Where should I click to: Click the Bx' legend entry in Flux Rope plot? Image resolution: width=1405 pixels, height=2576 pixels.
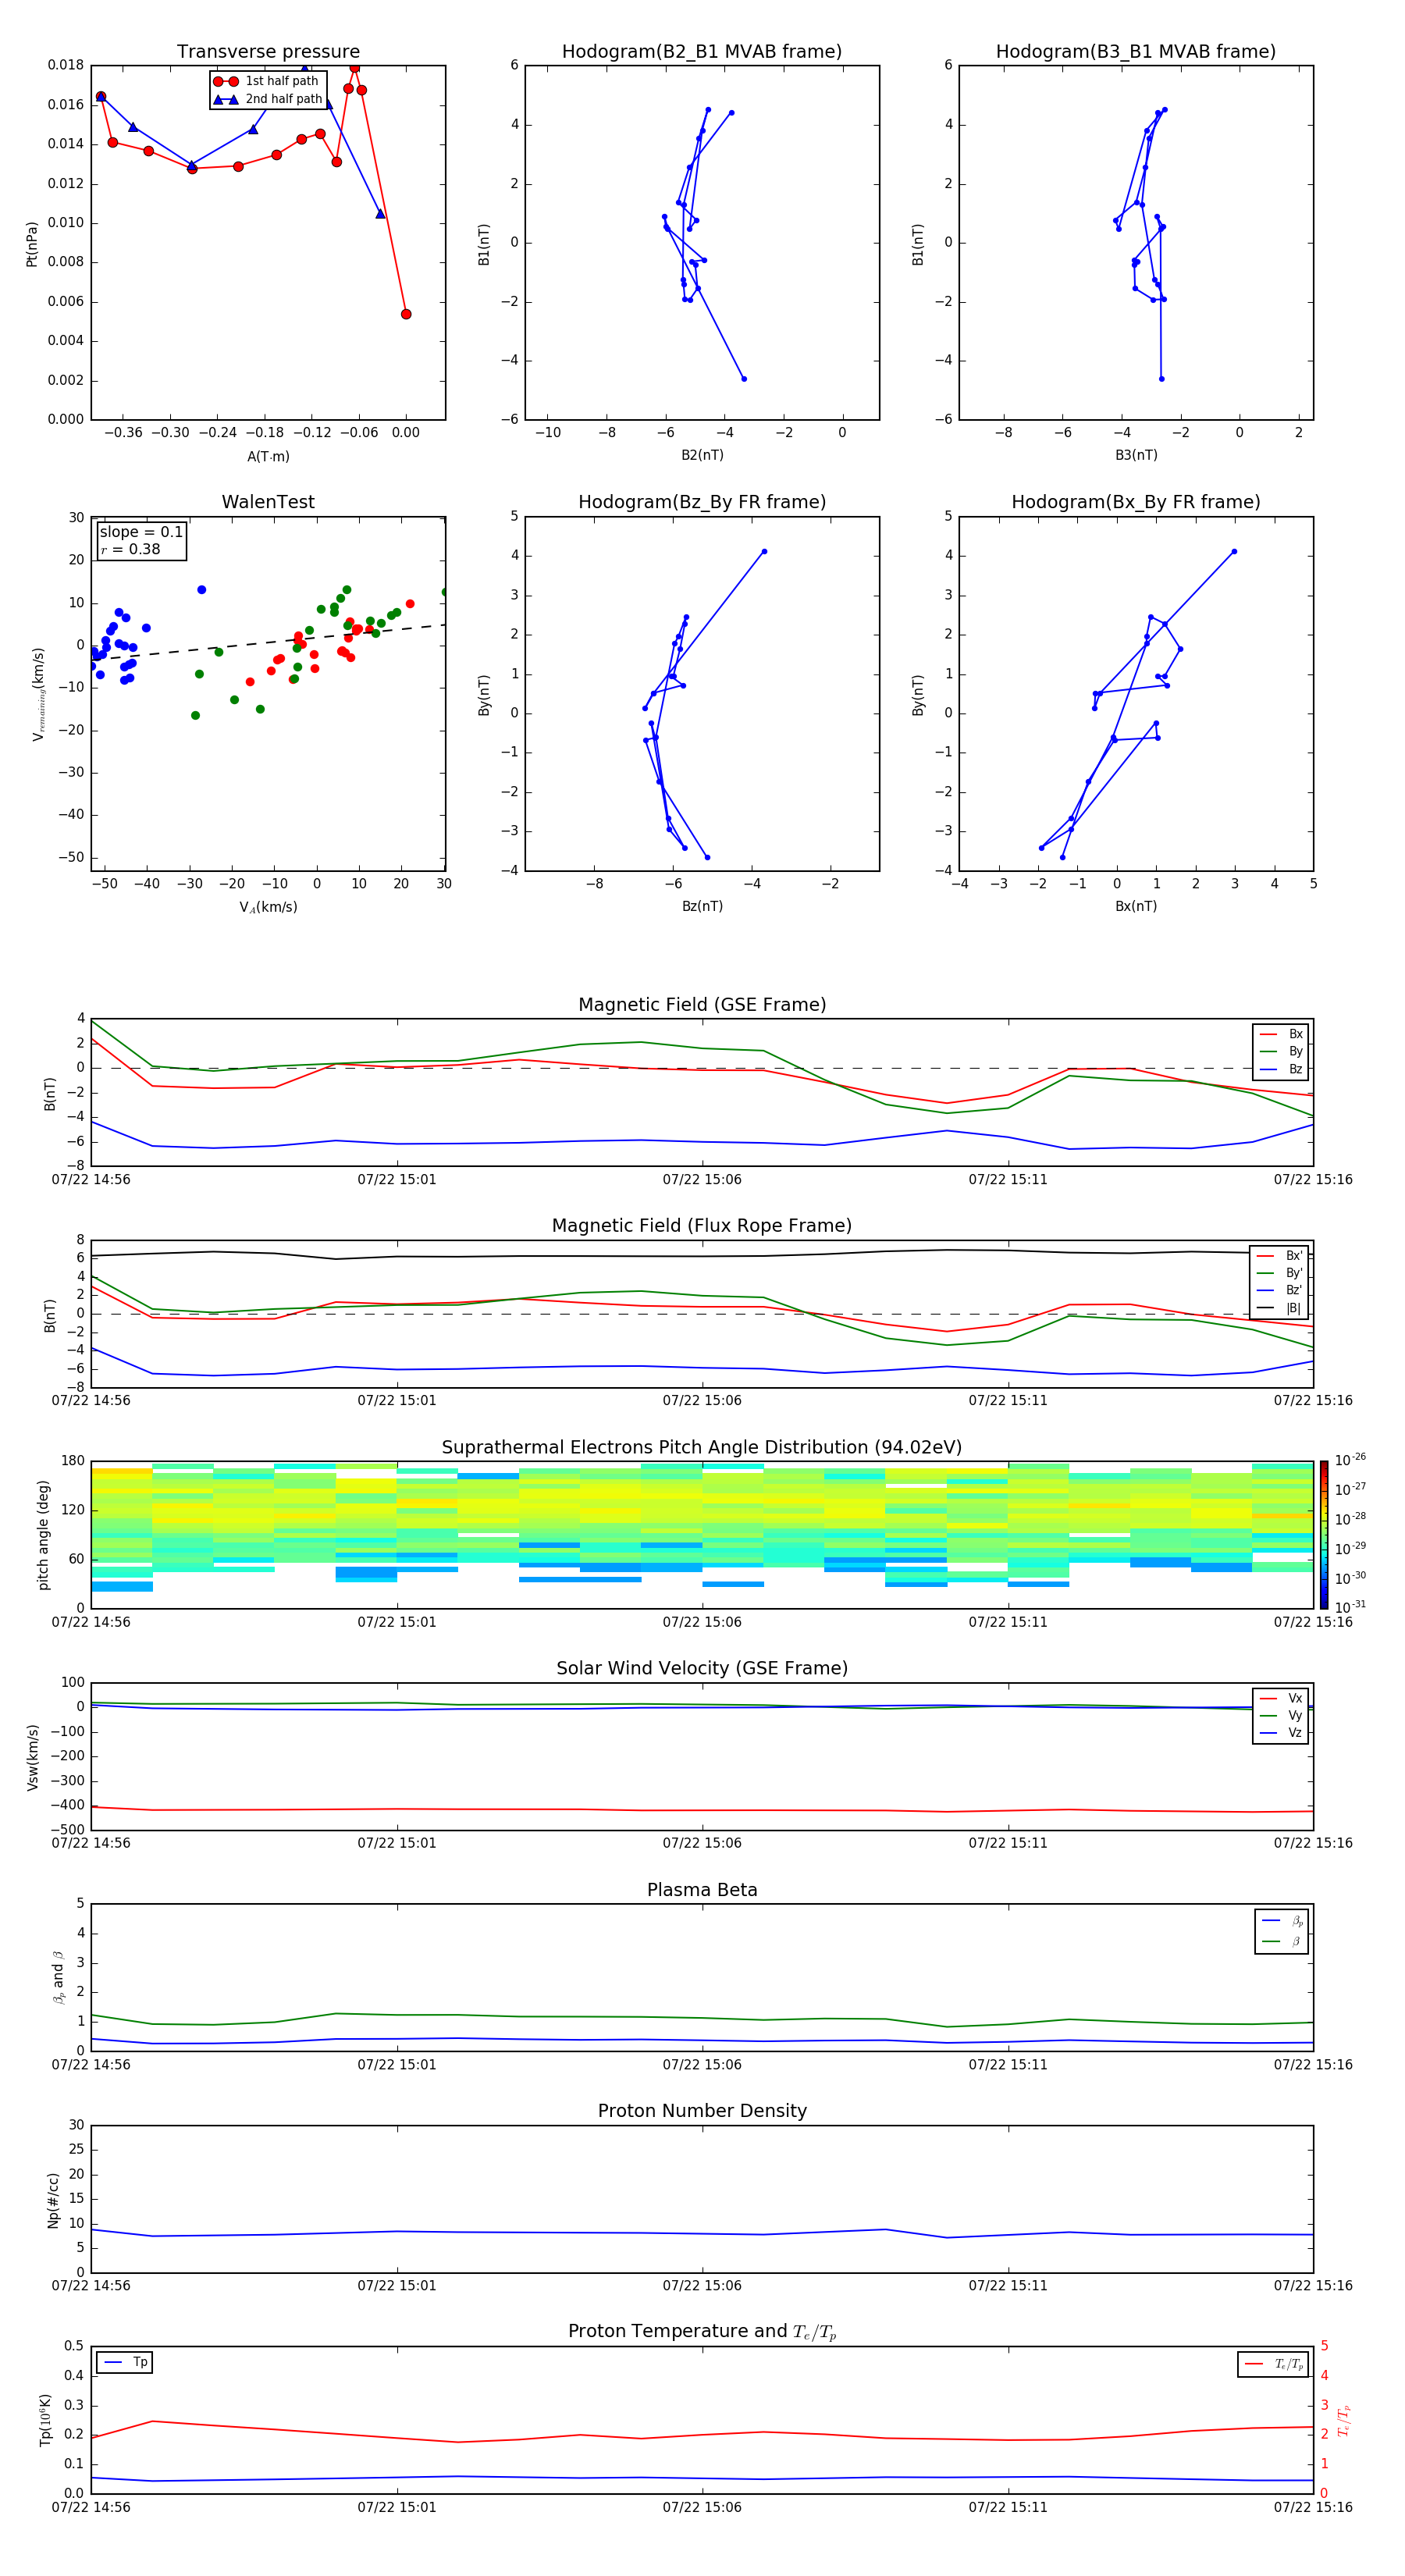(x=1281, y=1256)
